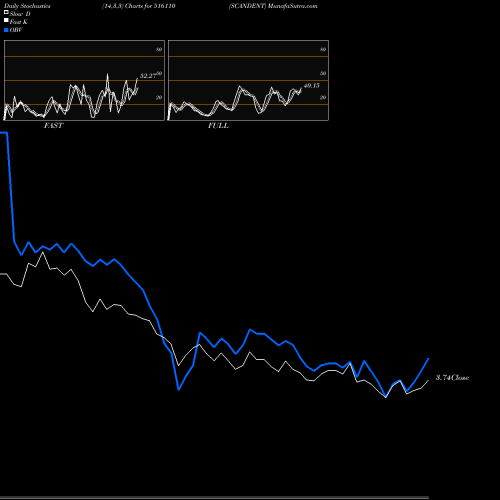Click the Fast K legend swatch

6,21
